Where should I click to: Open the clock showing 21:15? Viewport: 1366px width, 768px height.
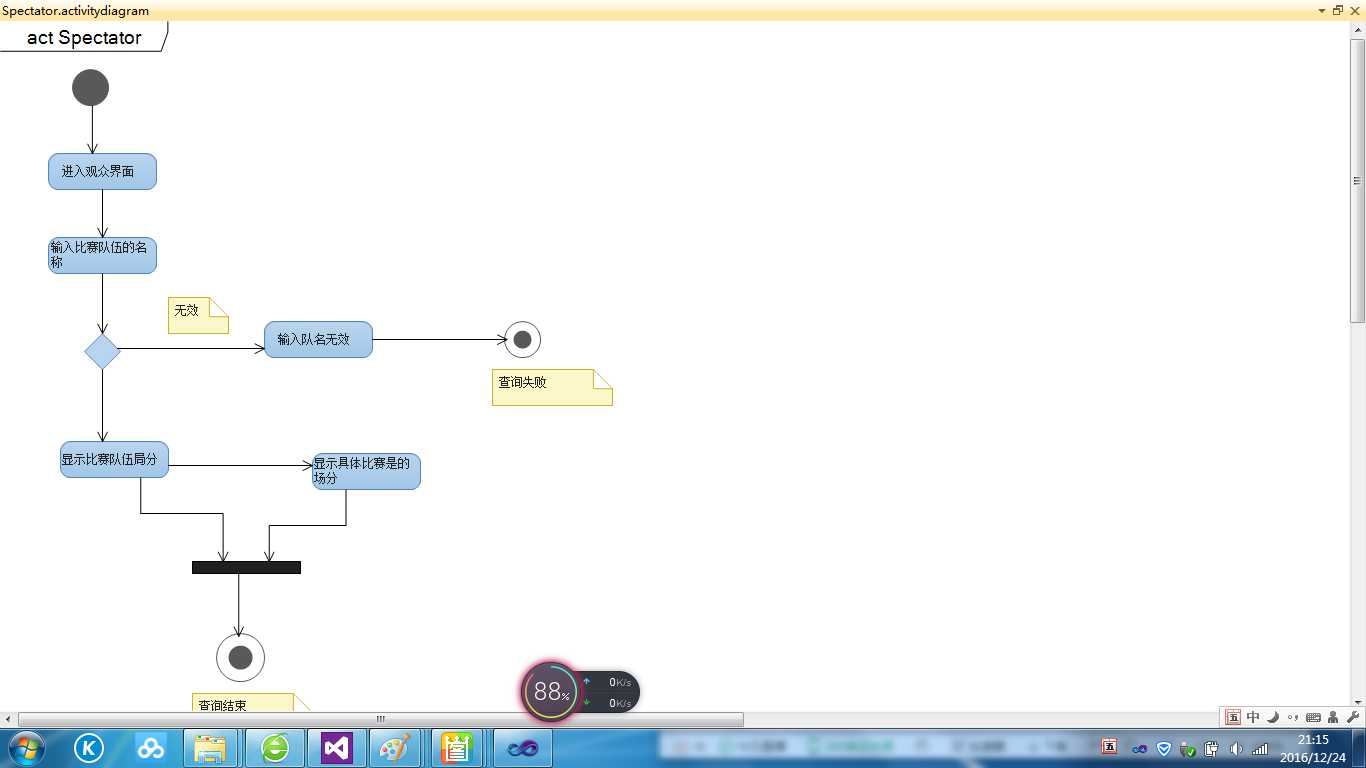[x=1313, y=748]
